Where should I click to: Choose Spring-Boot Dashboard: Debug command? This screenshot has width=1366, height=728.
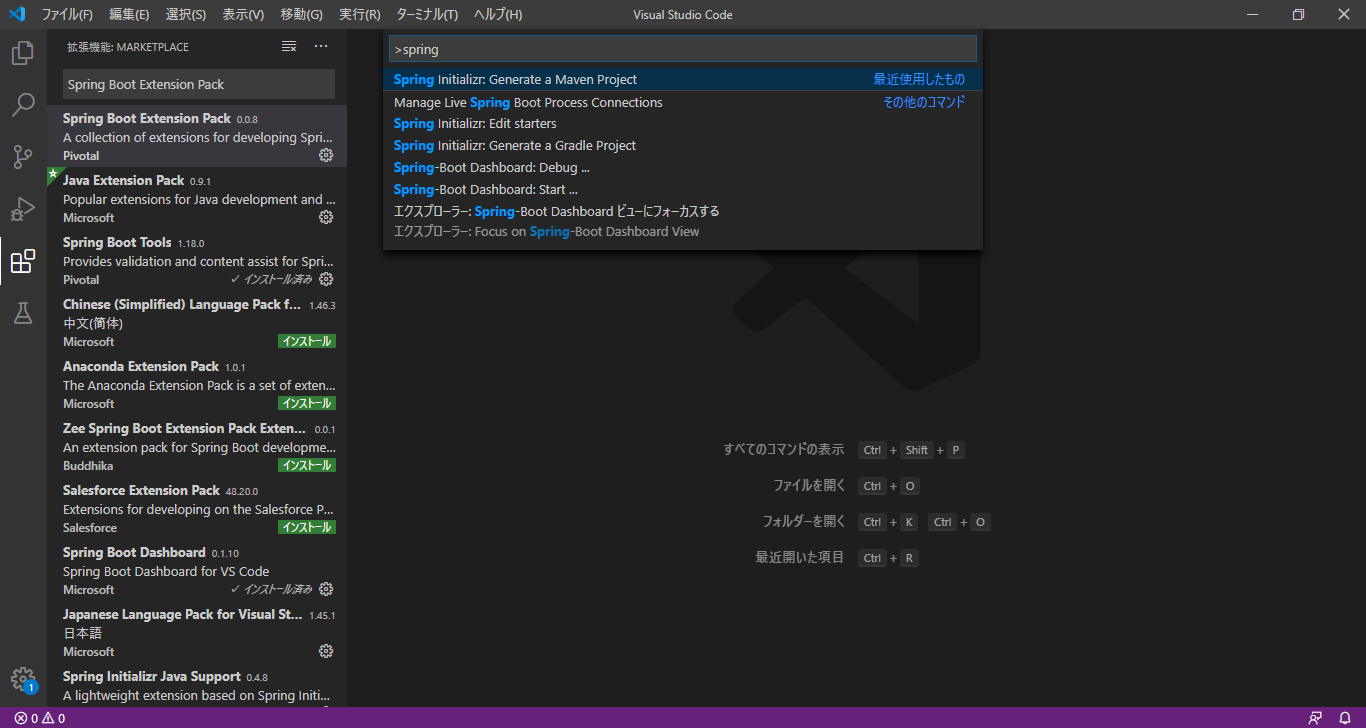682,168
